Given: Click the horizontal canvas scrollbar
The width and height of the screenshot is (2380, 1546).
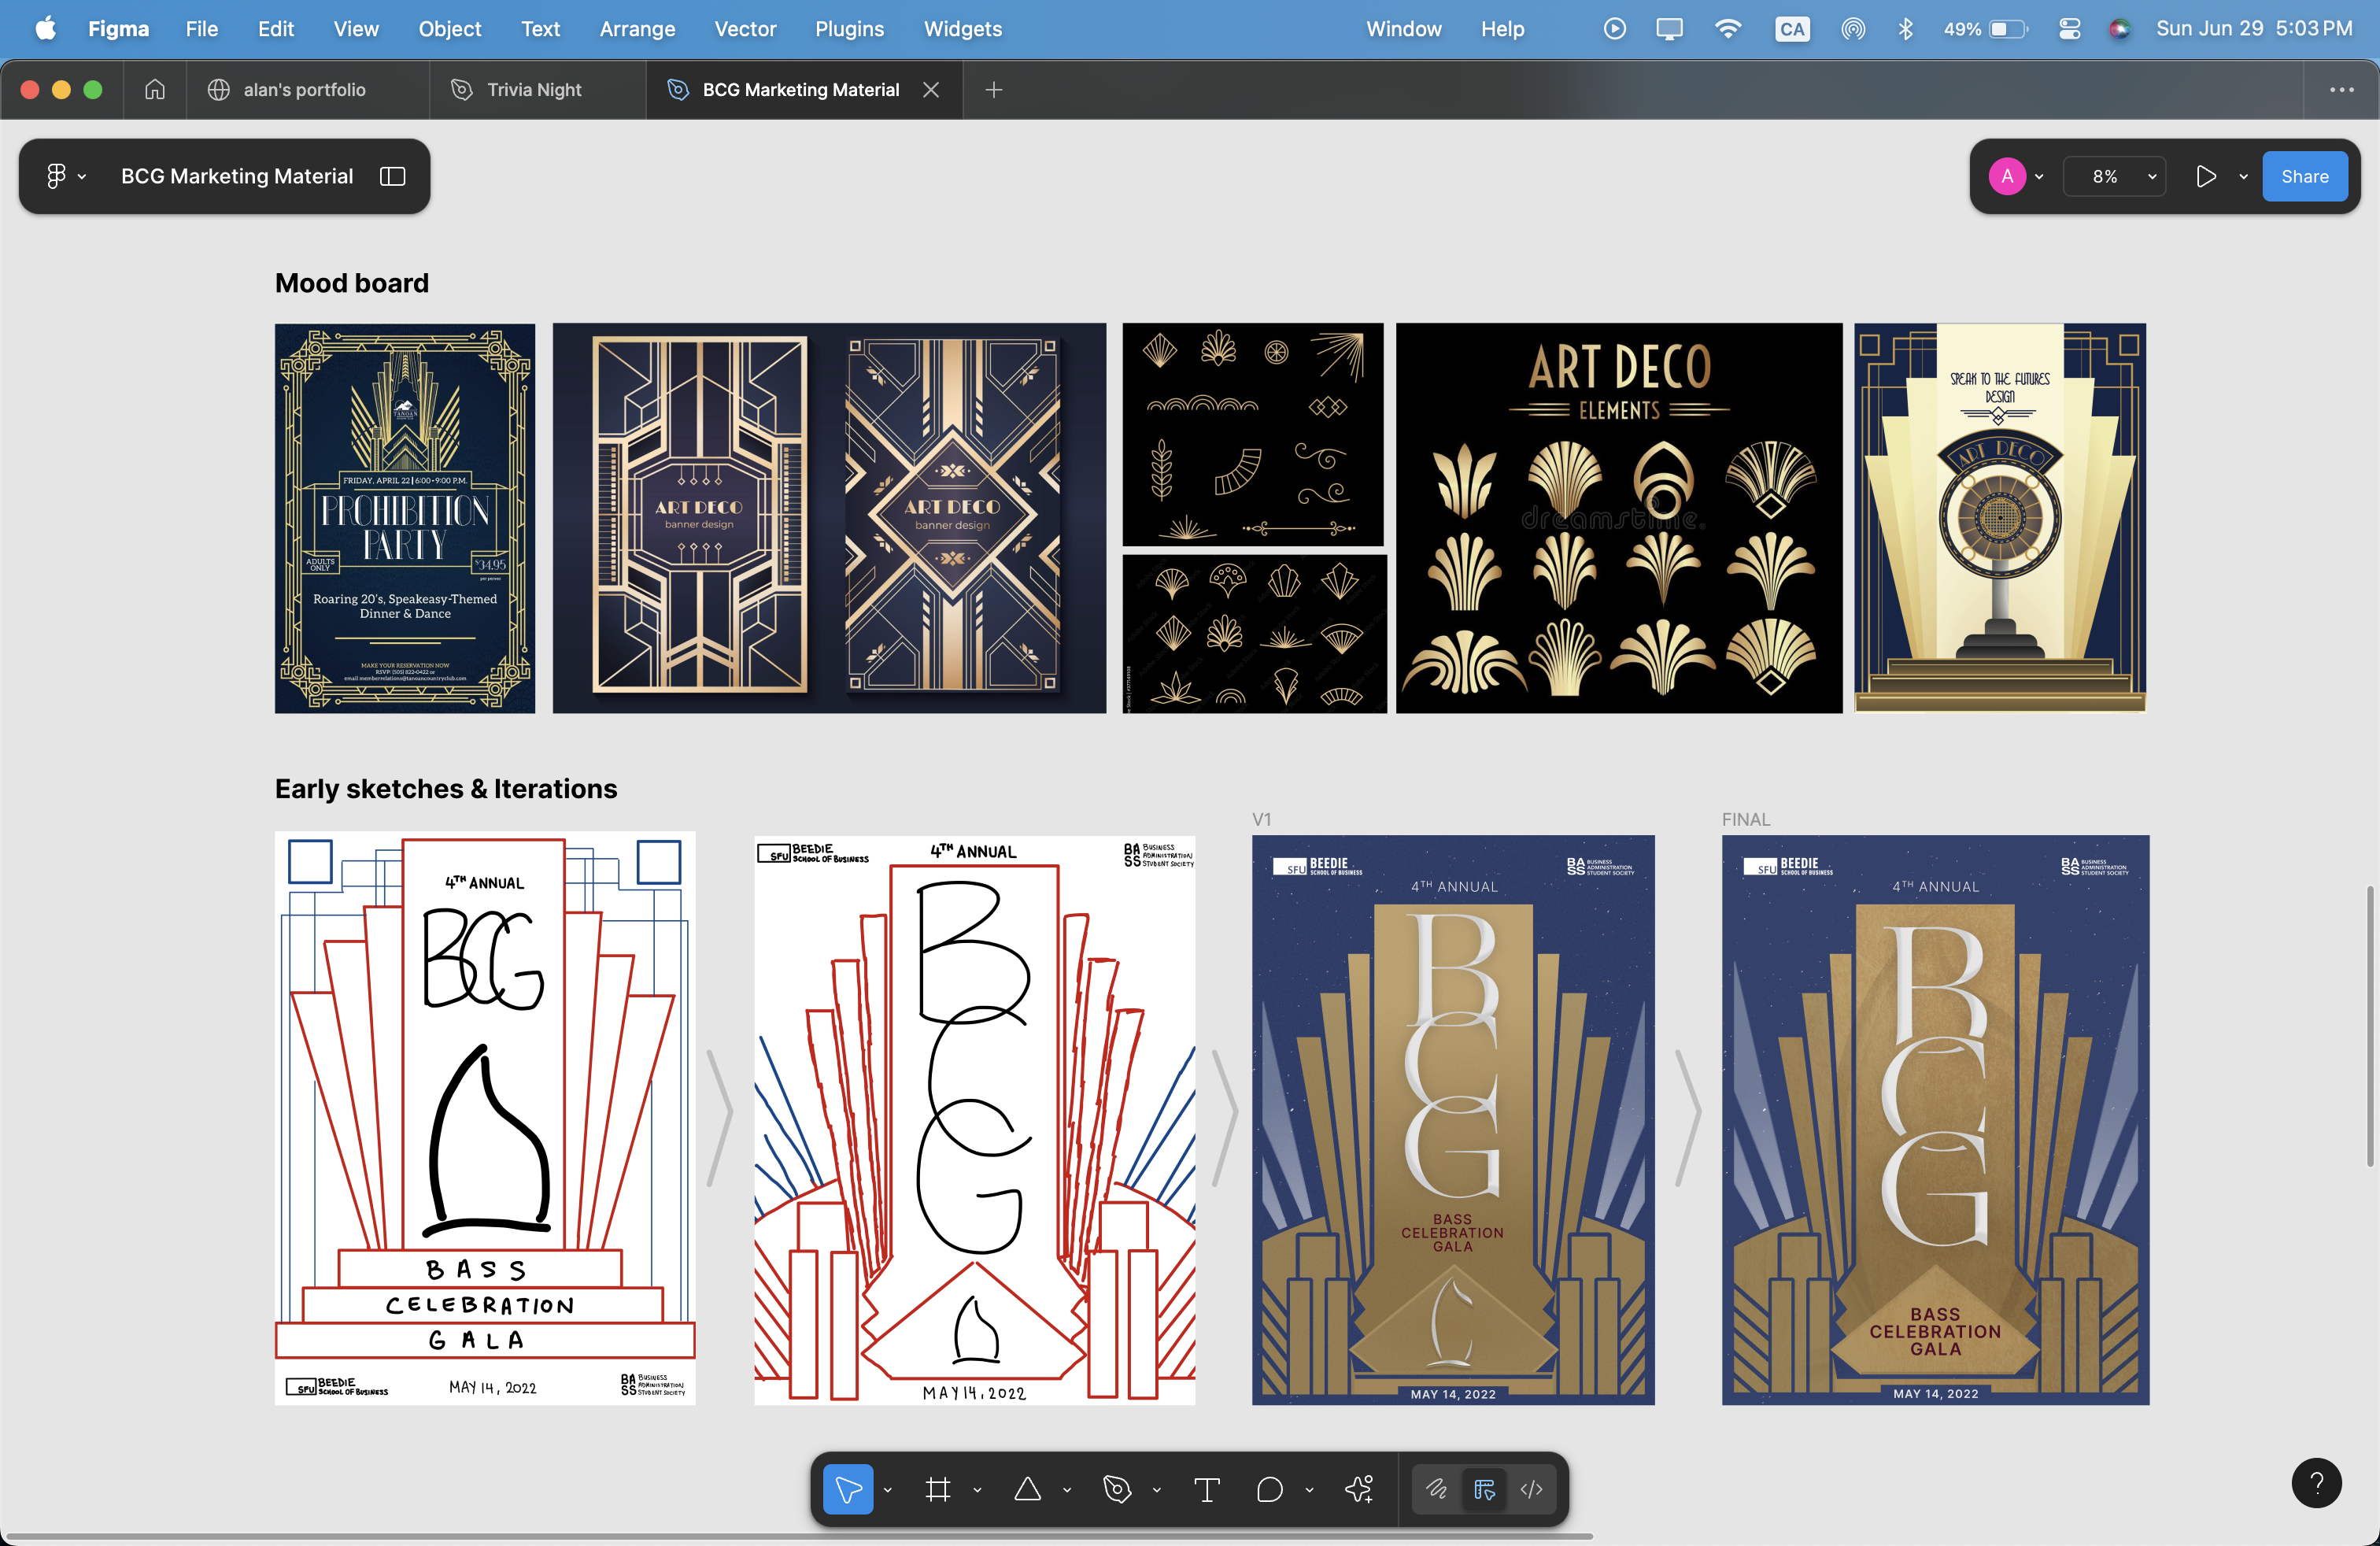Looking at the screenshot, I should click(x=798, y=1535).
